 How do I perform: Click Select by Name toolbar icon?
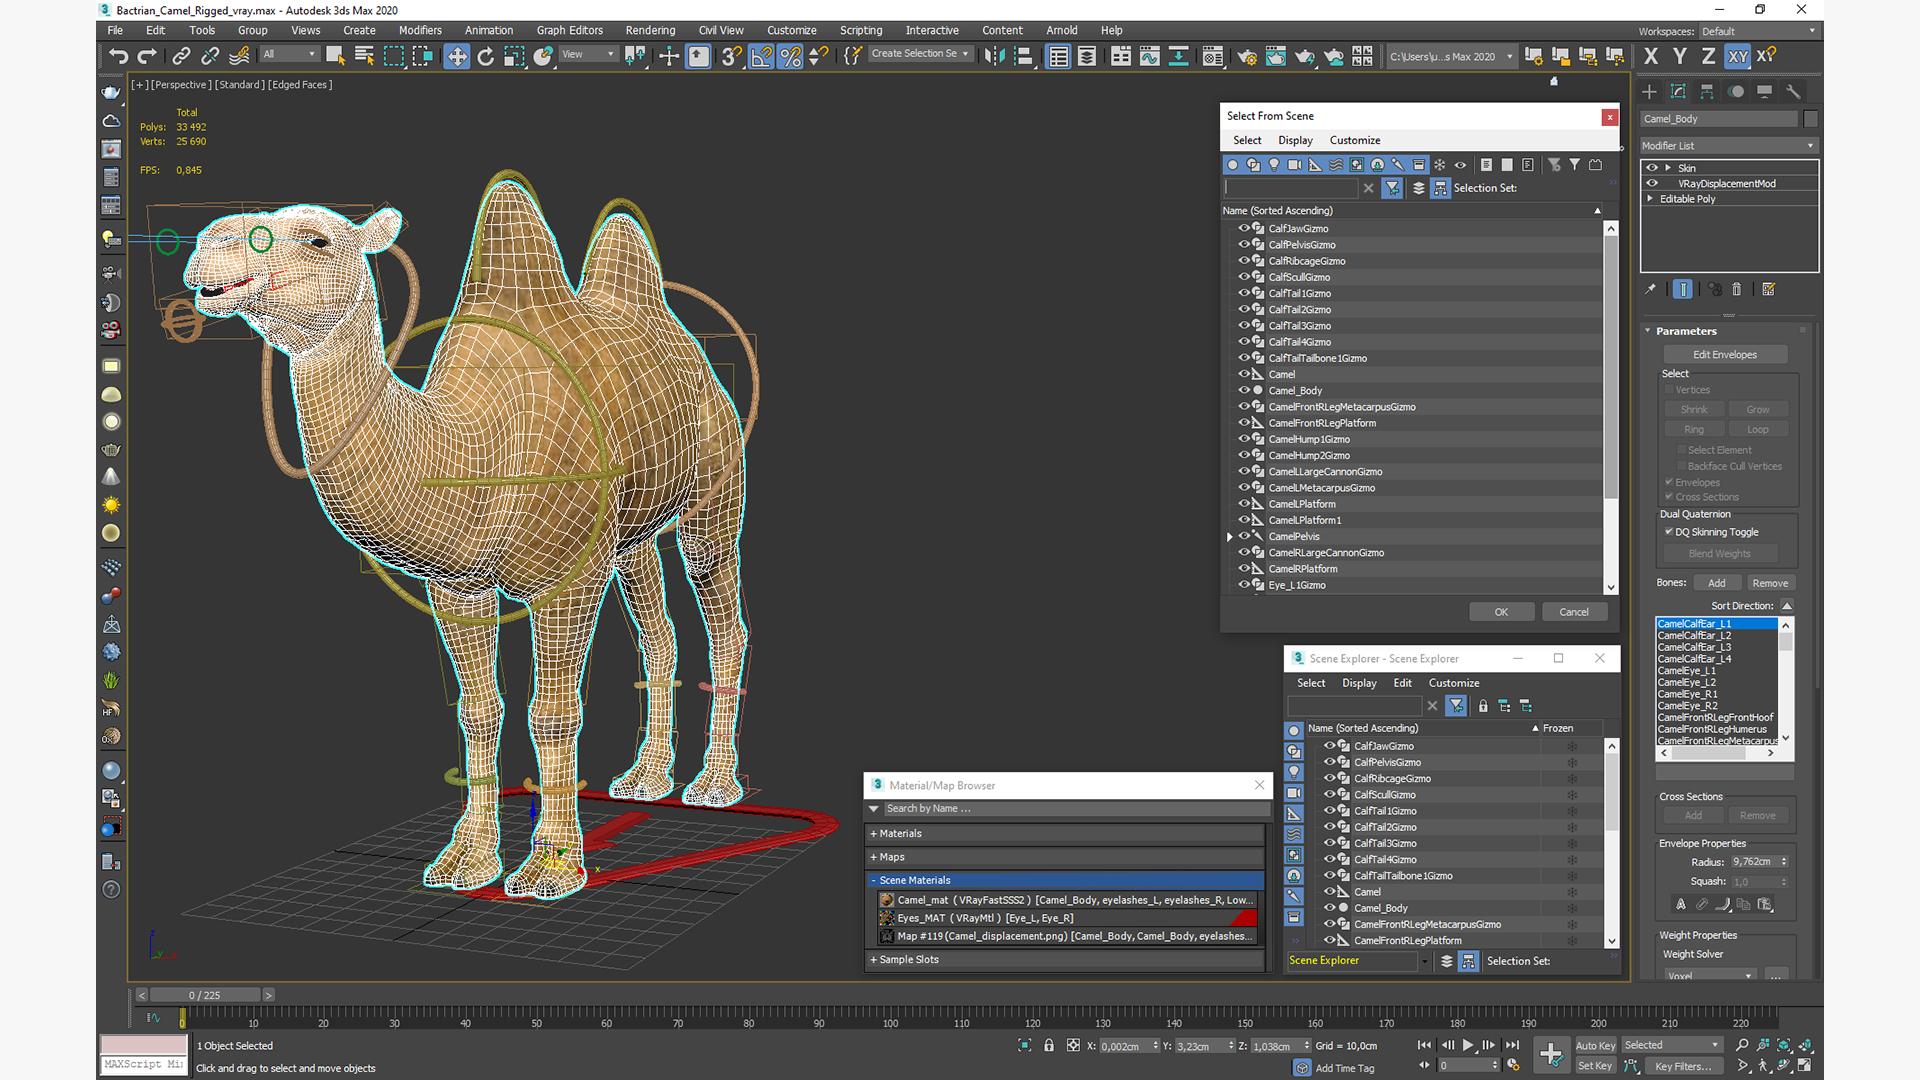click(364, 56)
